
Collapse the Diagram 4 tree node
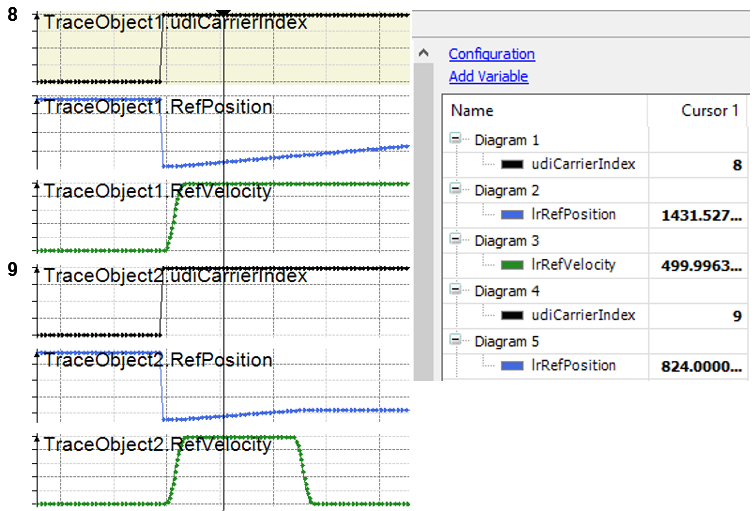click(457, 291)
